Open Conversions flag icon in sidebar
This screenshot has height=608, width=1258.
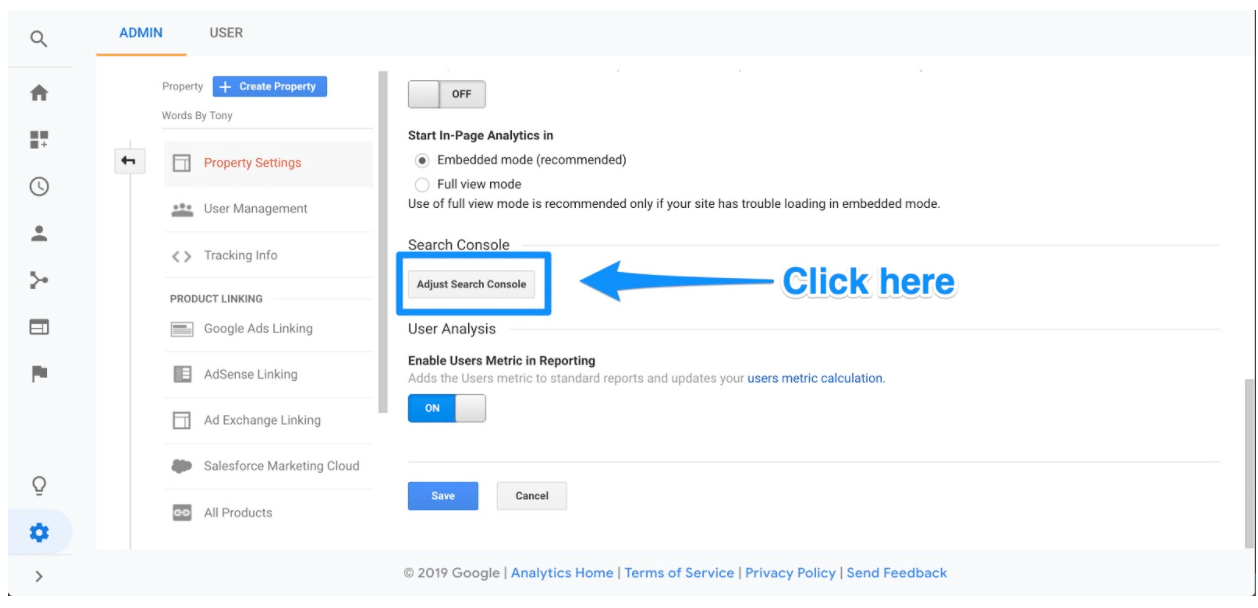pyautogui.click(x=39, y=374)
